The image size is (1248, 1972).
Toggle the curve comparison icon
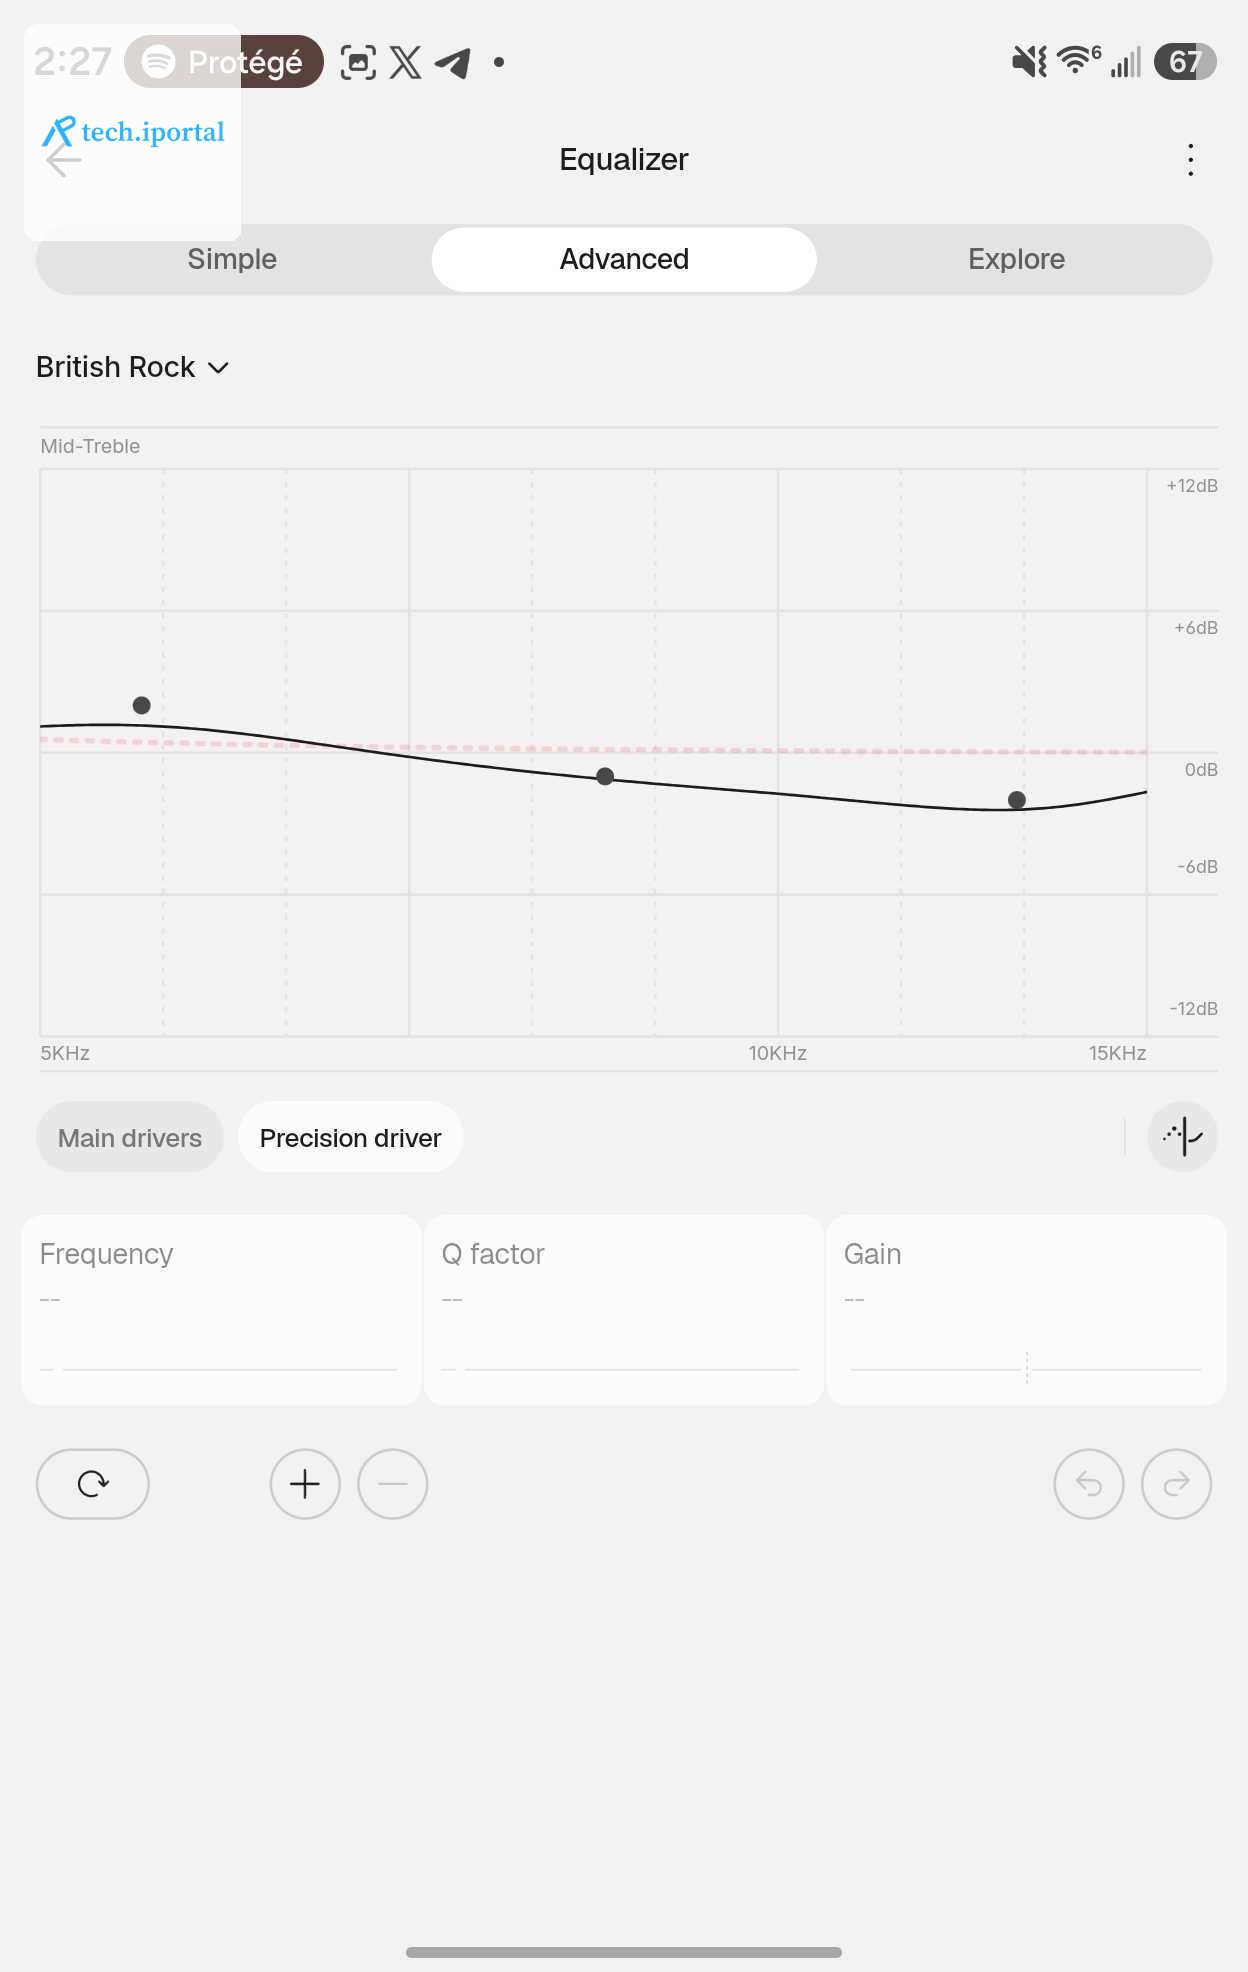coord(1183,1137)
